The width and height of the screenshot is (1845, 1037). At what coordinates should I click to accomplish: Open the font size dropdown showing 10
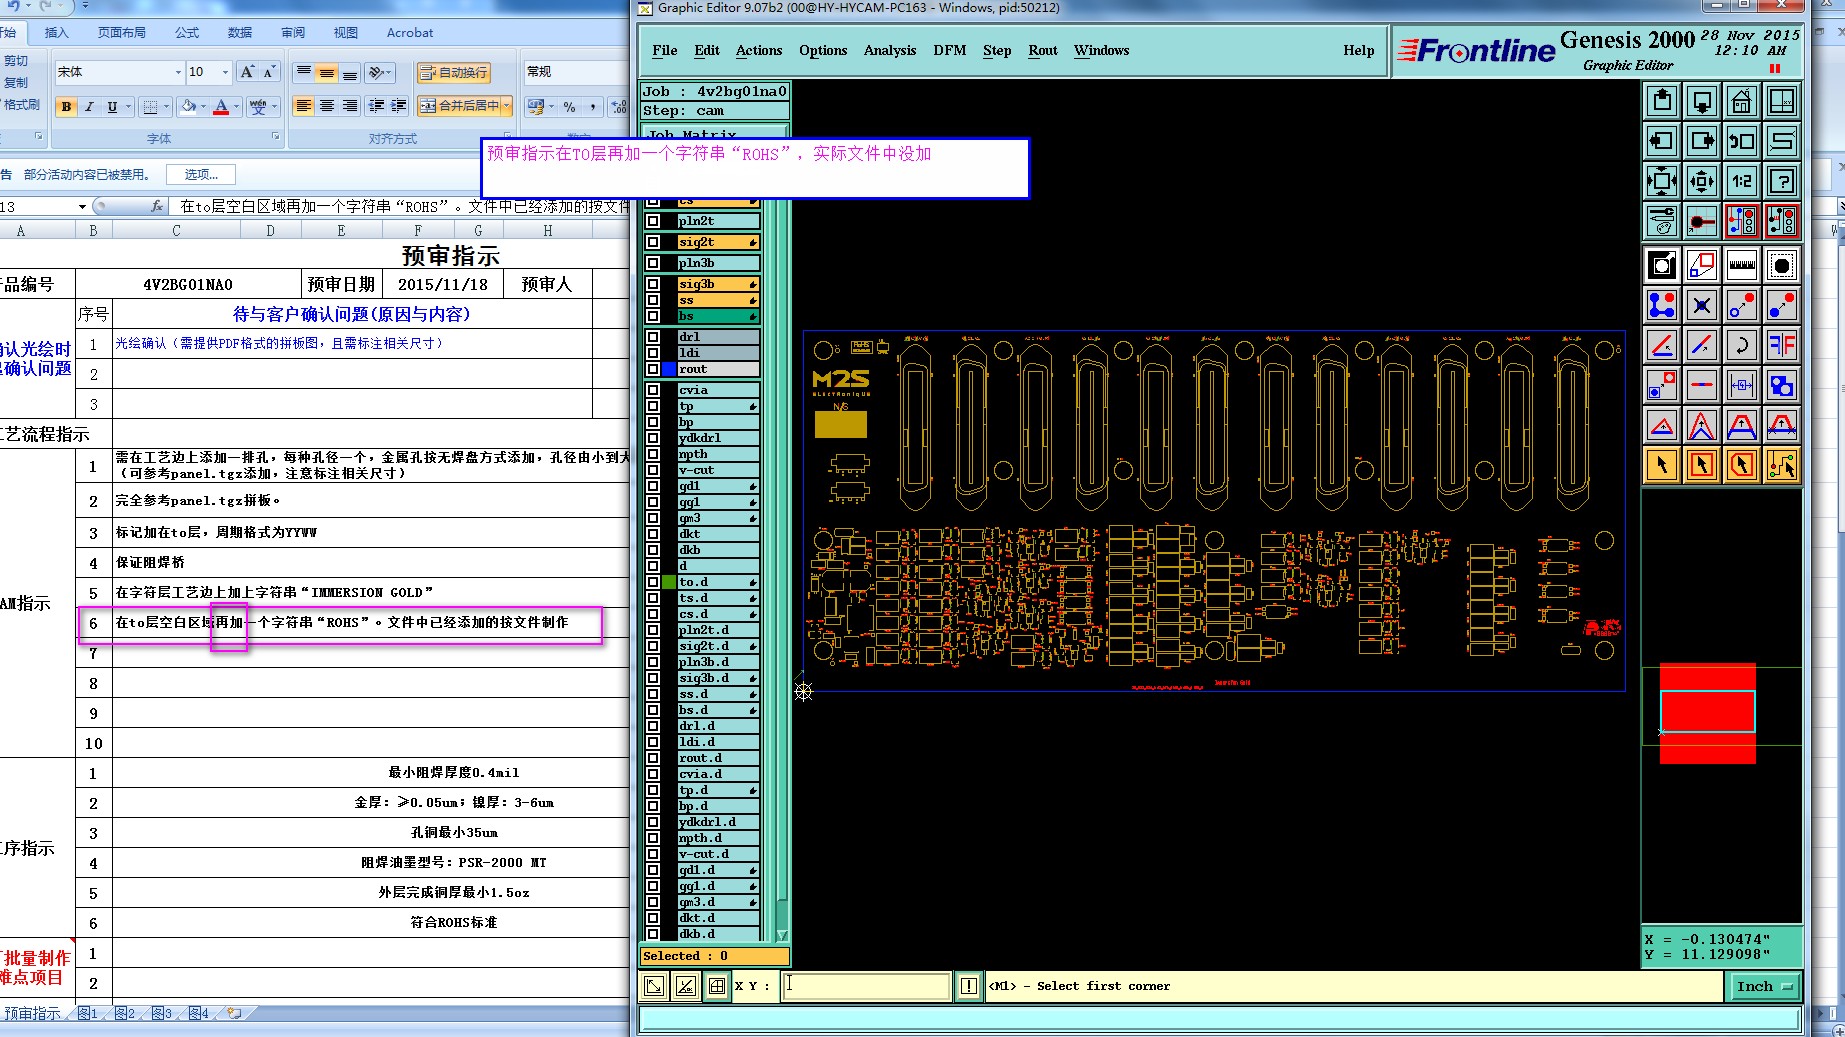click(225, 72)
